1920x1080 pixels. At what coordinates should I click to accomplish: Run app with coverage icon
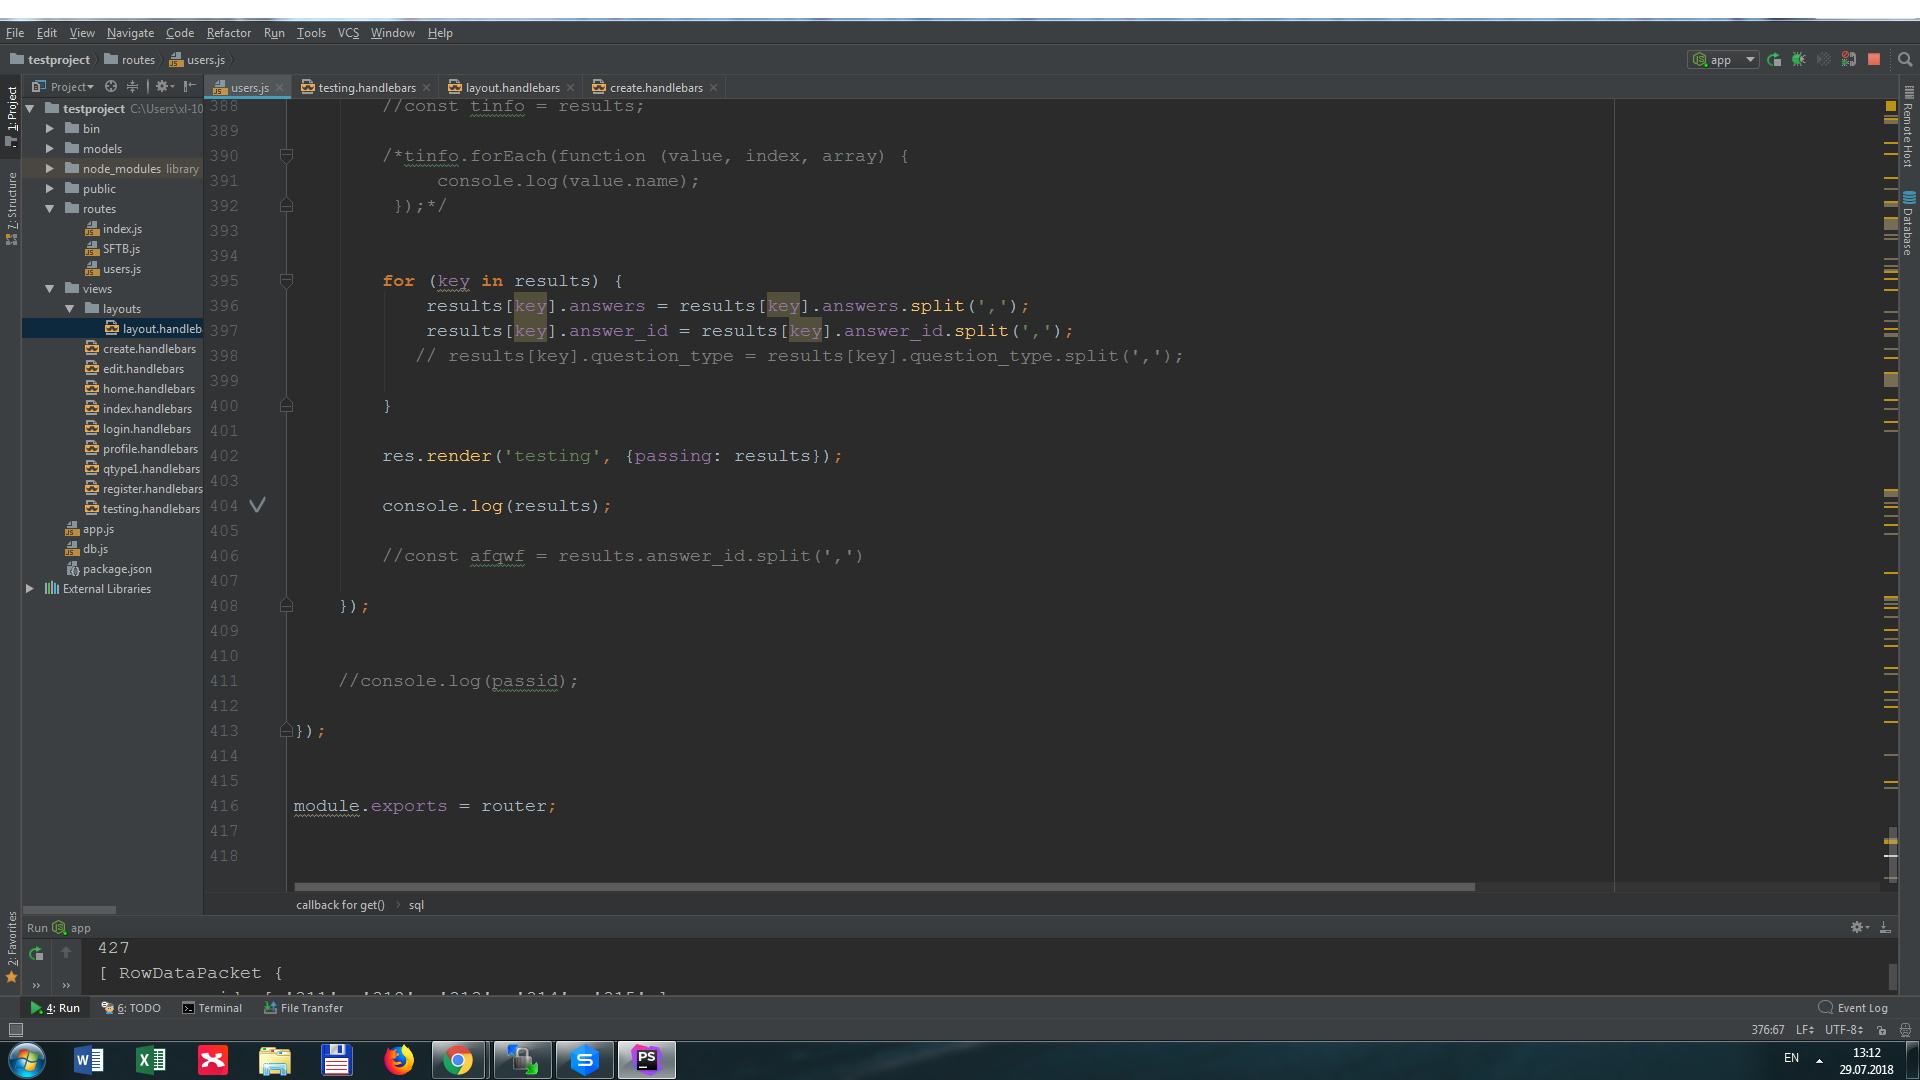coord(1824,60)
